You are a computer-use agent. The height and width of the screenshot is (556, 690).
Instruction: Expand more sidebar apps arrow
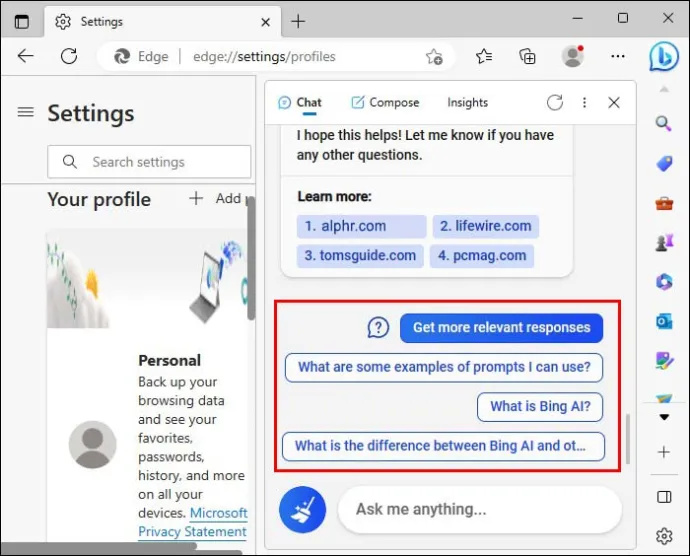664,417
